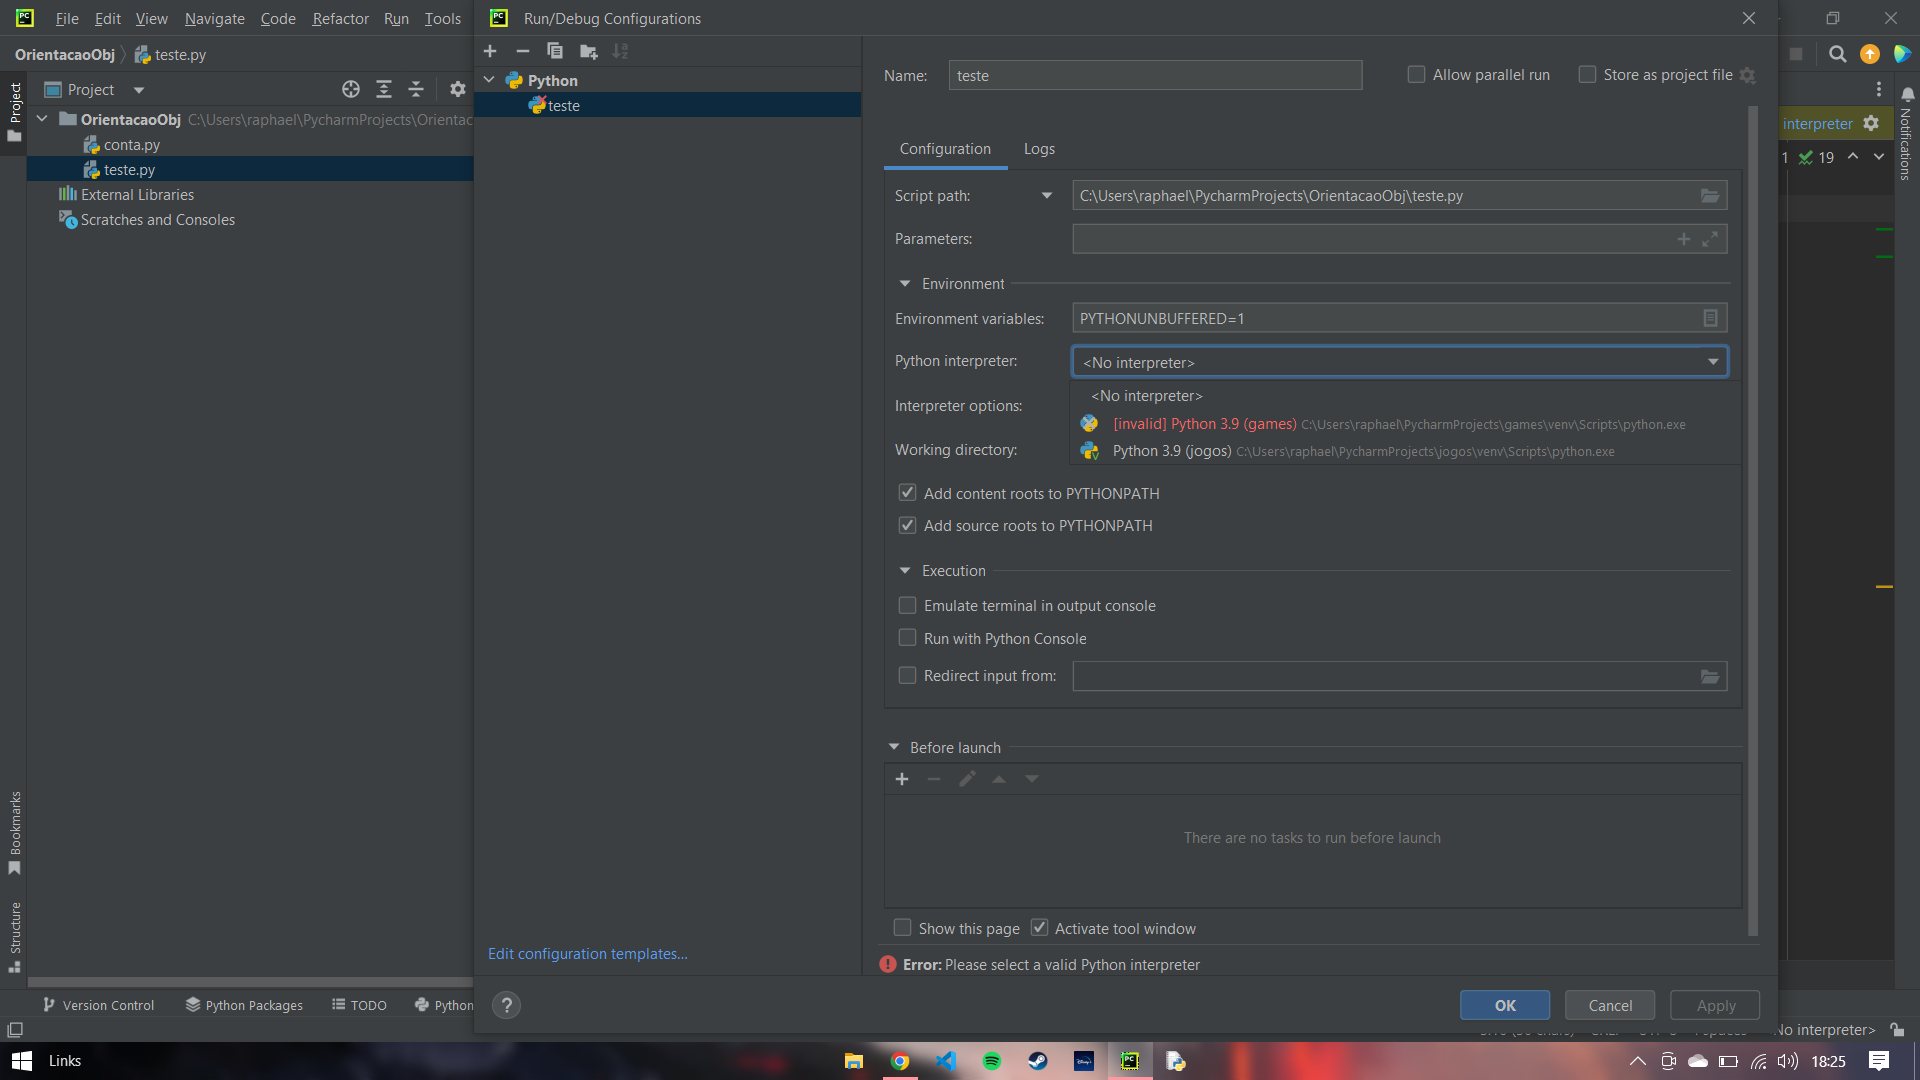Open the Refactor menu
This screenshot has height=1080, width=1920.
click(340, 18)
